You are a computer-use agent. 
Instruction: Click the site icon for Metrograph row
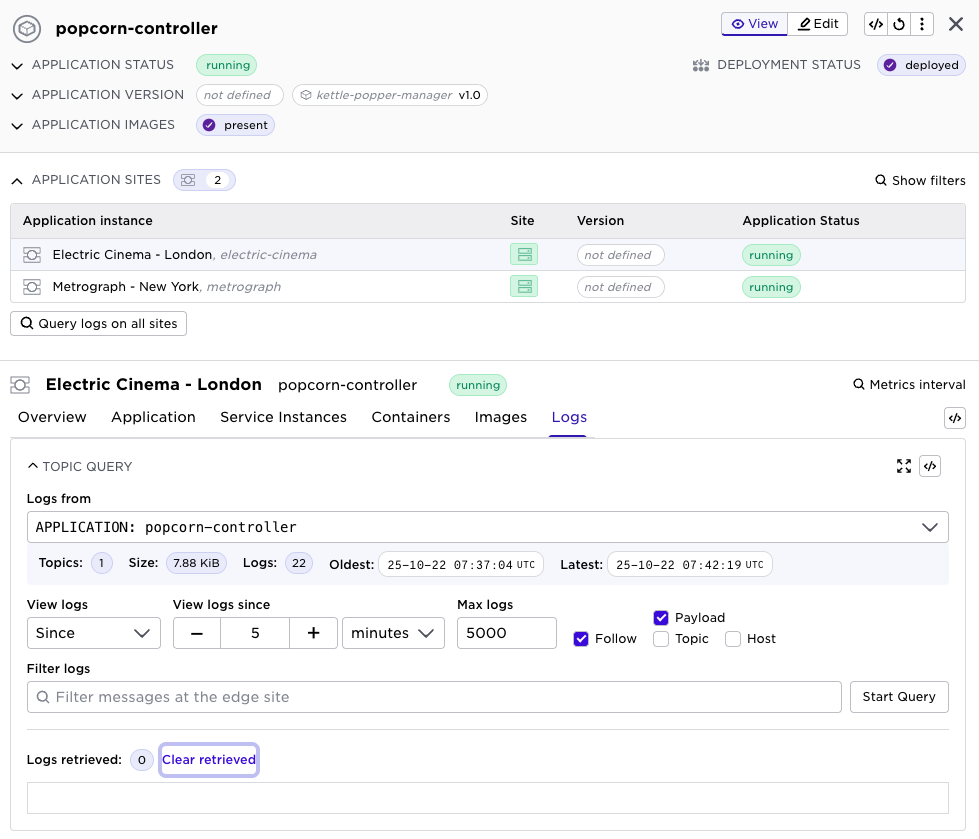point(523,287)
